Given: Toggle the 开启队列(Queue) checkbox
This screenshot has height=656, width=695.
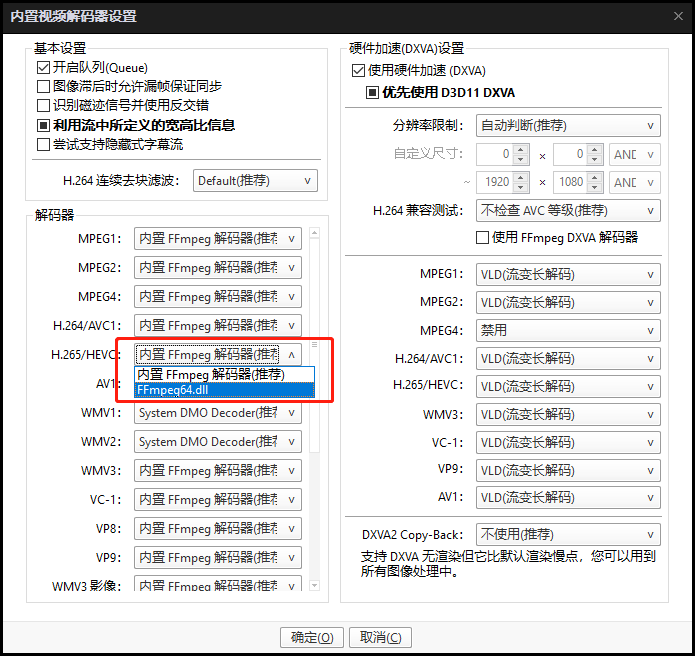Looking at the screenshot, I should coord(43,67).
